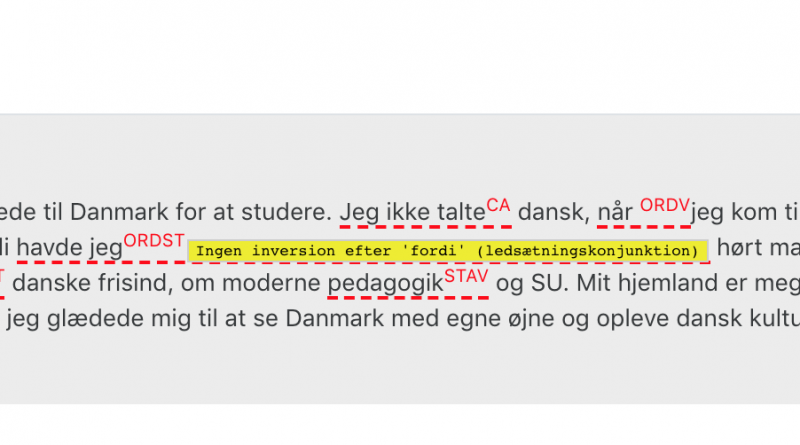Screen dimensions: 800x445
Task: Click the underlined phrase 'Jeg ikke talte'
Action: pos(412,212)
